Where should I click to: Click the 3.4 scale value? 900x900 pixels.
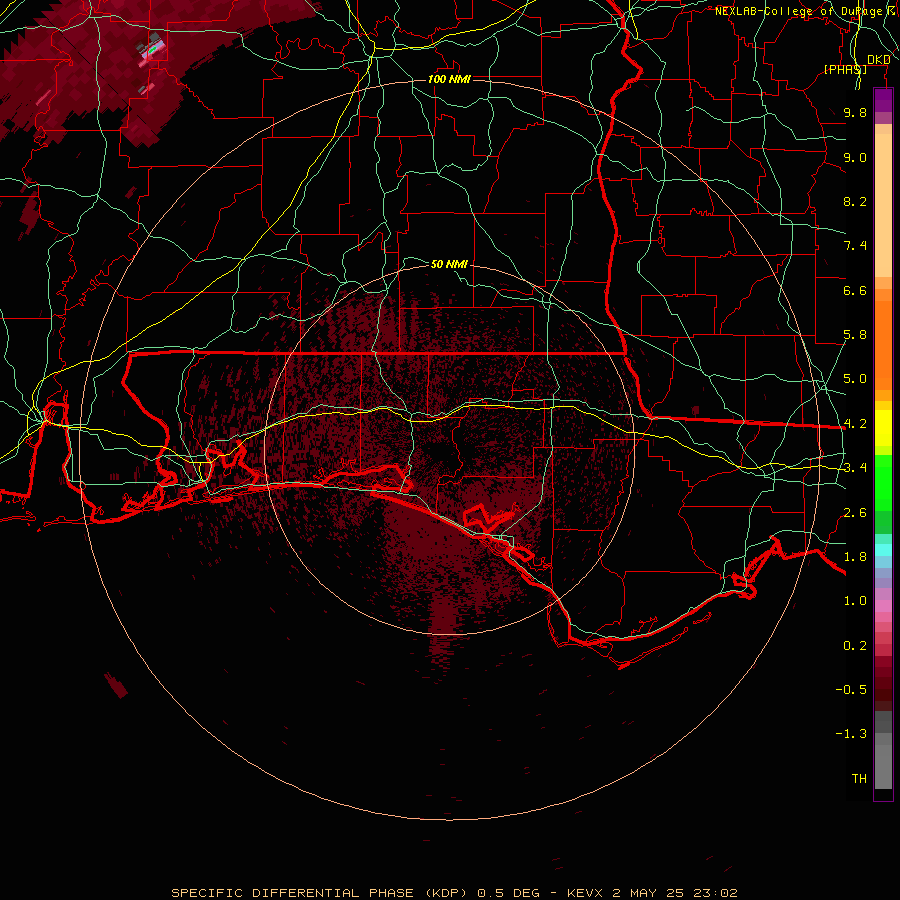pos(855,468)
